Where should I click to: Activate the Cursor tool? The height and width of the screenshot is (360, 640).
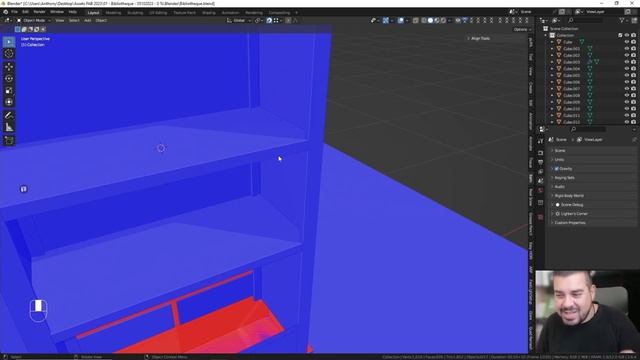coord(9,53)
